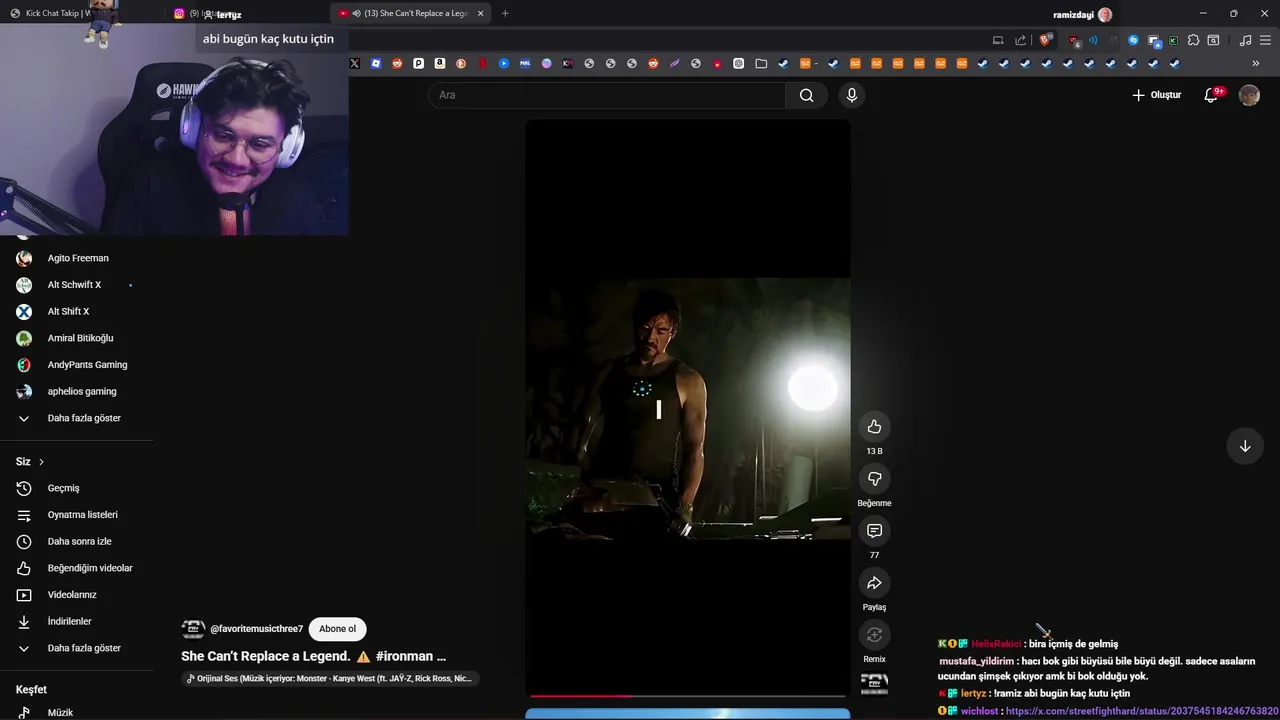
Task: Open Daha sonra izle watch later
Action: pos(77,541)
